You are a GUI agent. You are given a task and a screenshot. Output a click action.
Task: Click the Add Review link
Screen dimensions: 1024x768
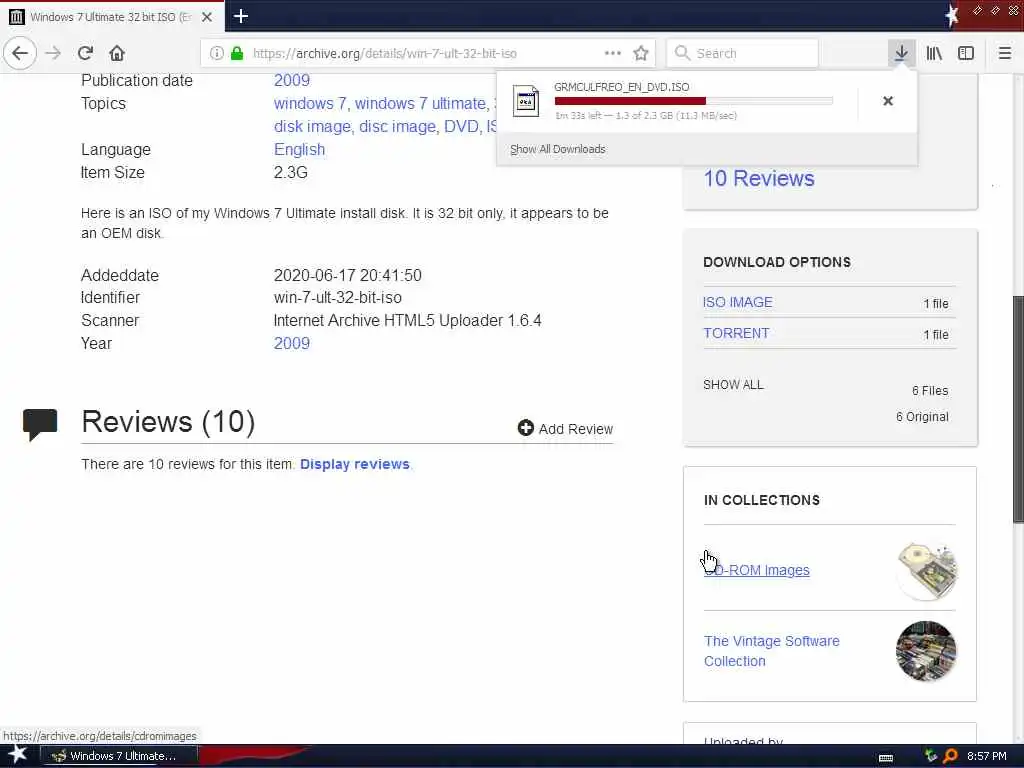[566, 428]
